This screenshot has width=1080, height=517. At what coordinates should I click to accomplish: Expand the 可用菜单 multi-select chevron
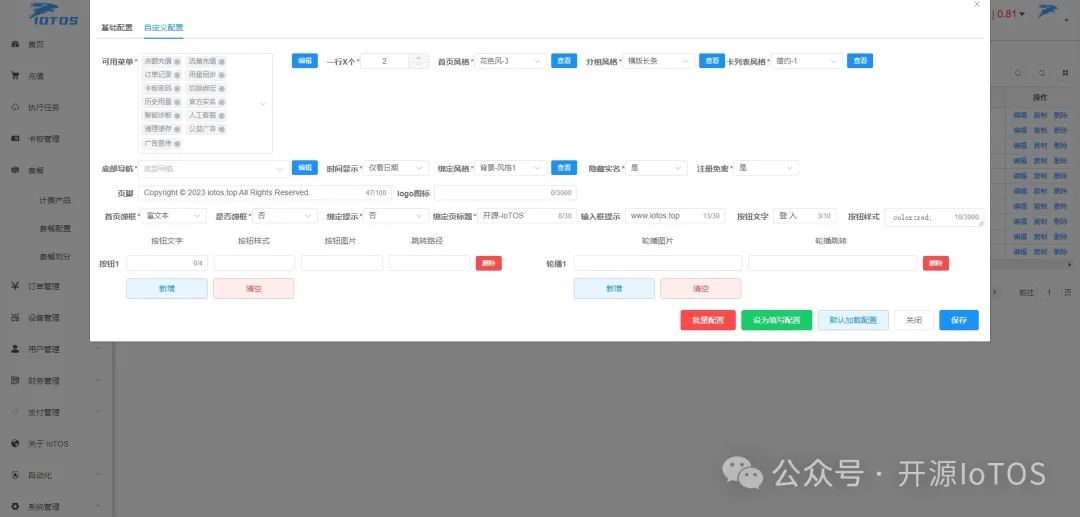pos(262,104)
